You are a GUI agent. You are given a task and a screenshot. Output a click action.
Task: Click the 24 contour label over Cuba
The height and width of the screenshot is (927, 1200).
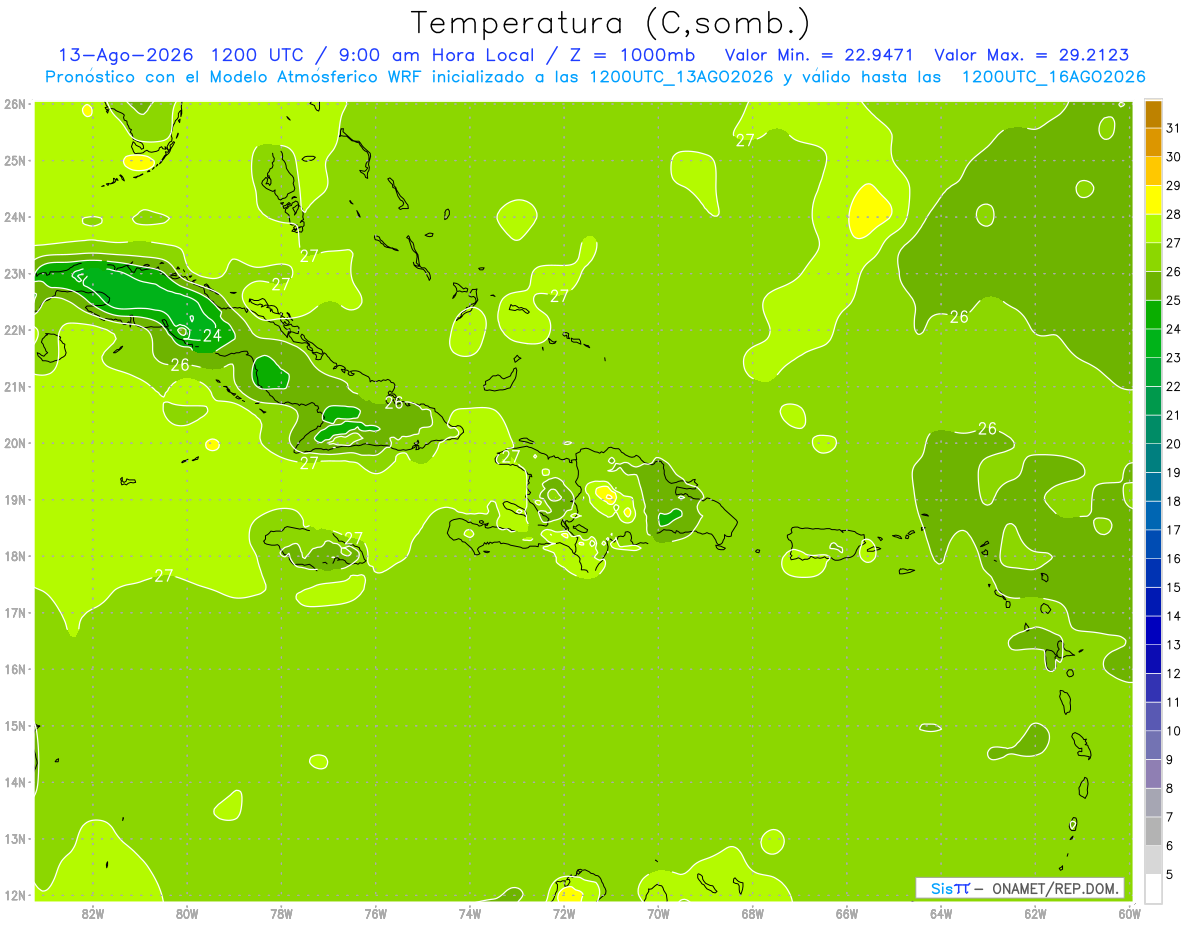212,336
